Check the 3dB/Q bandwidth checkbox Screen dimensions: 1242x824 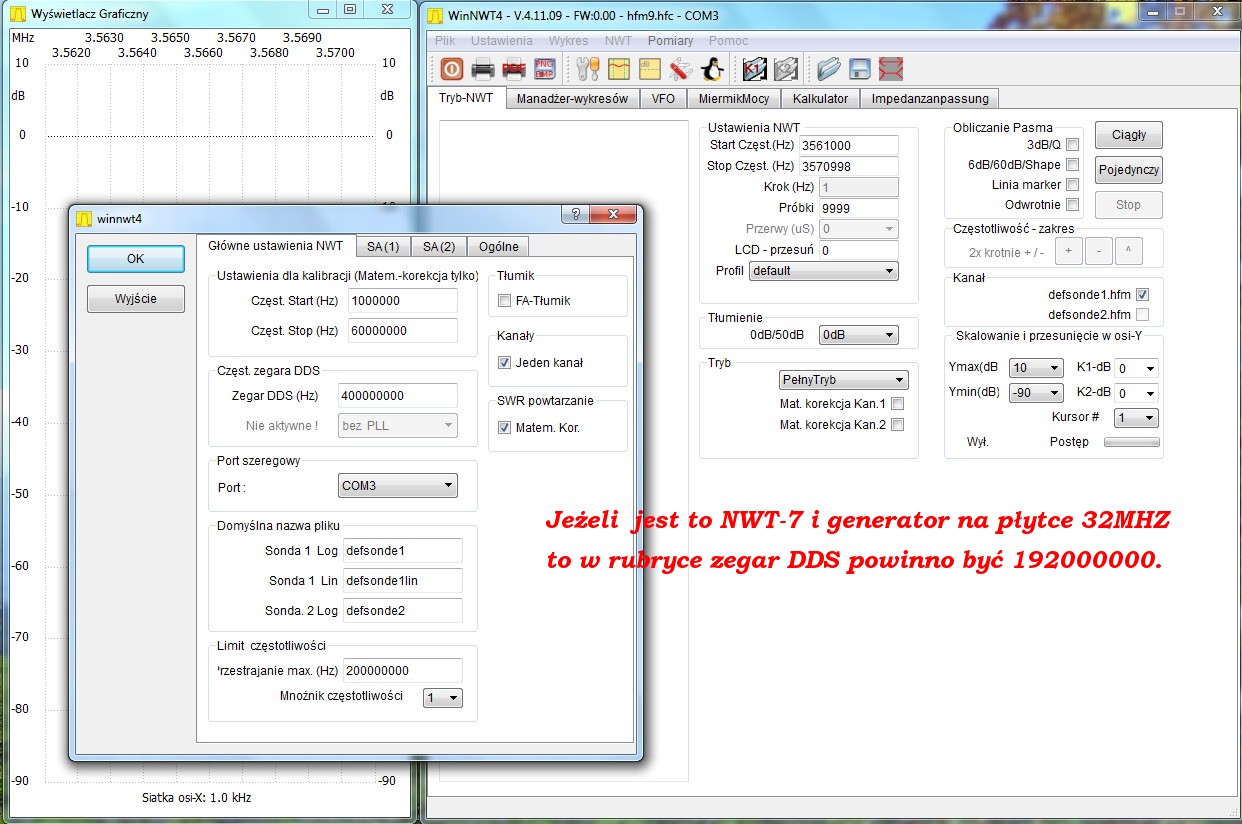tap(1072, 145)
